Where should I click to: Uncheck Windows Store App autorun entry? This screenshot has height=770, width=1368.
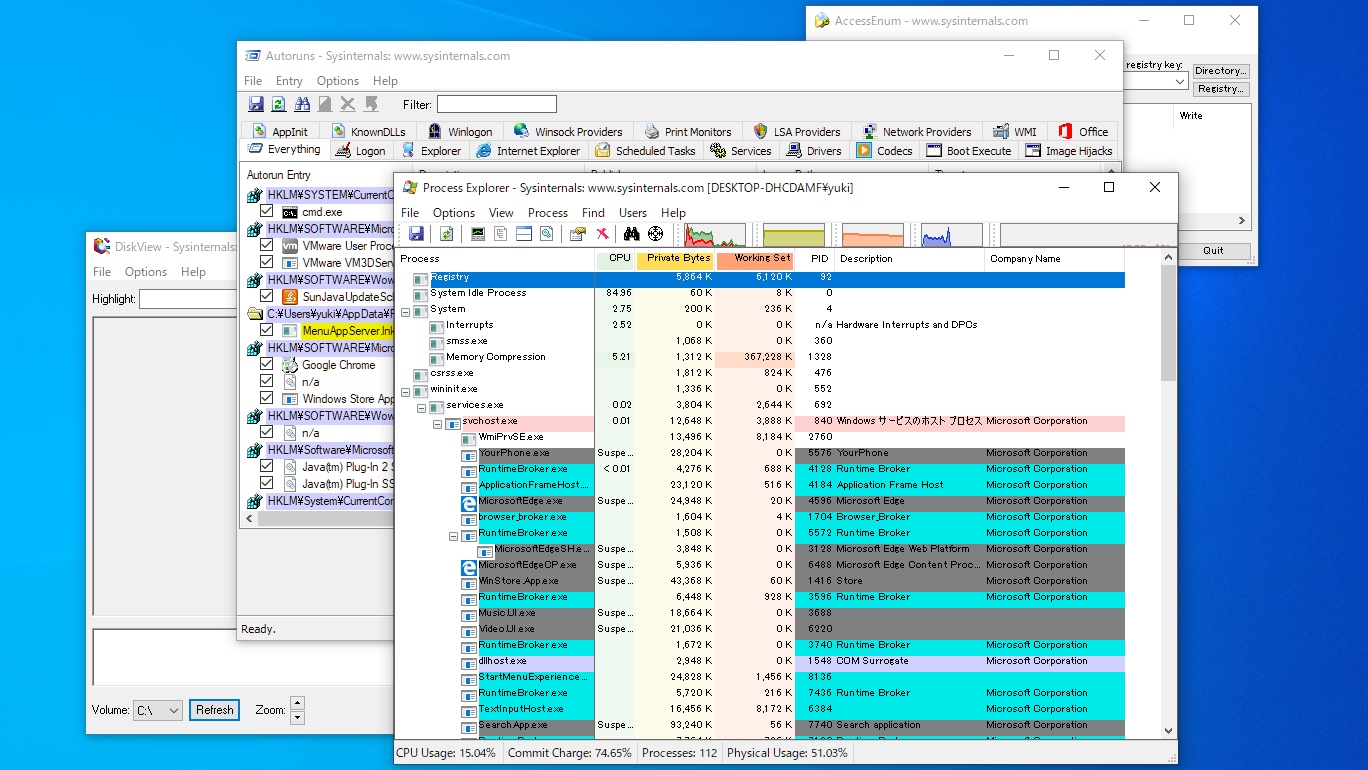pyautogui.click(x=267, y=398)
